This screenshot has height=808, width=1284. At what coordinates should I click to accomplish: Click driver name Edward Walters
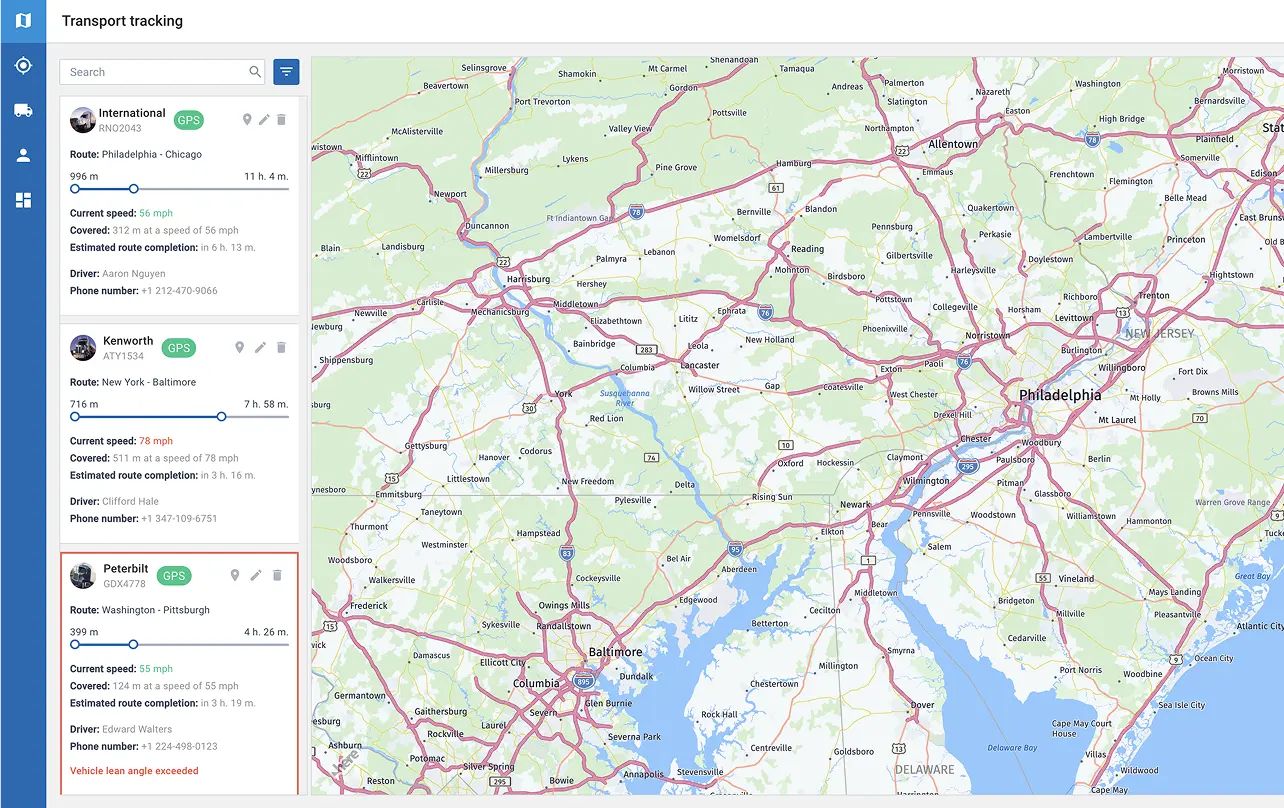click(137, 729)
